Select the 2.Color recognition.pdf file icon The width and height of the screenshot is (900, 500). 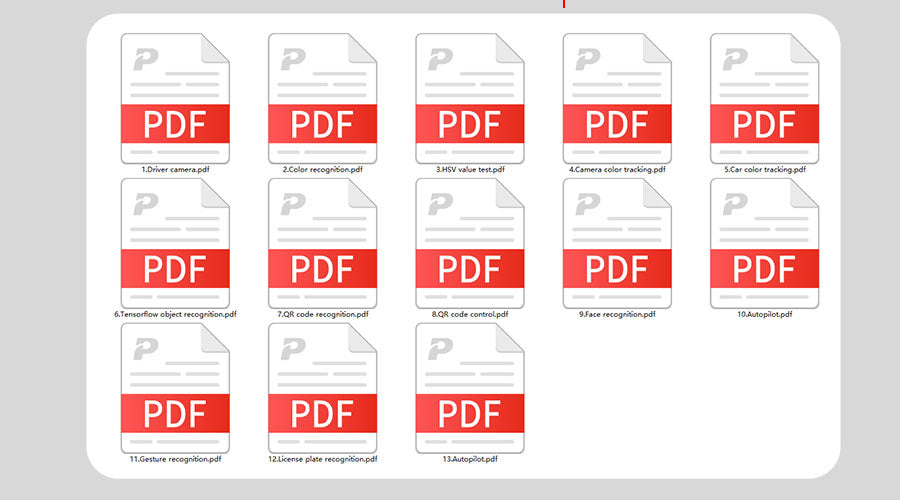tap(322, 98)
